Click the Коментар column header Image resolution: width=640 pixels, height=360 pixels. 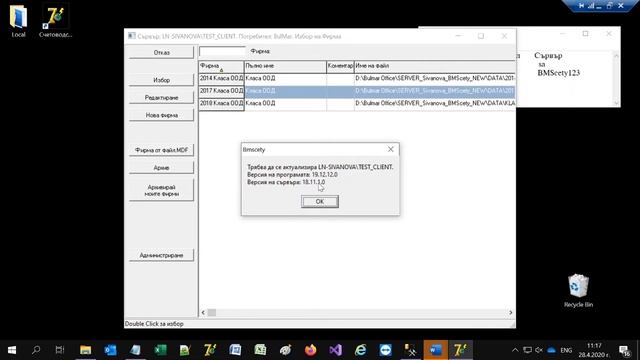pos(340,66)
